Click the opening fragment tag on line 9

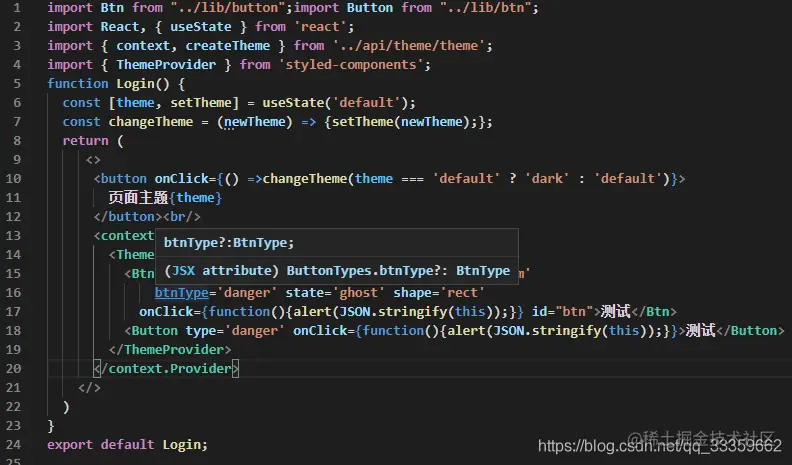93,160
